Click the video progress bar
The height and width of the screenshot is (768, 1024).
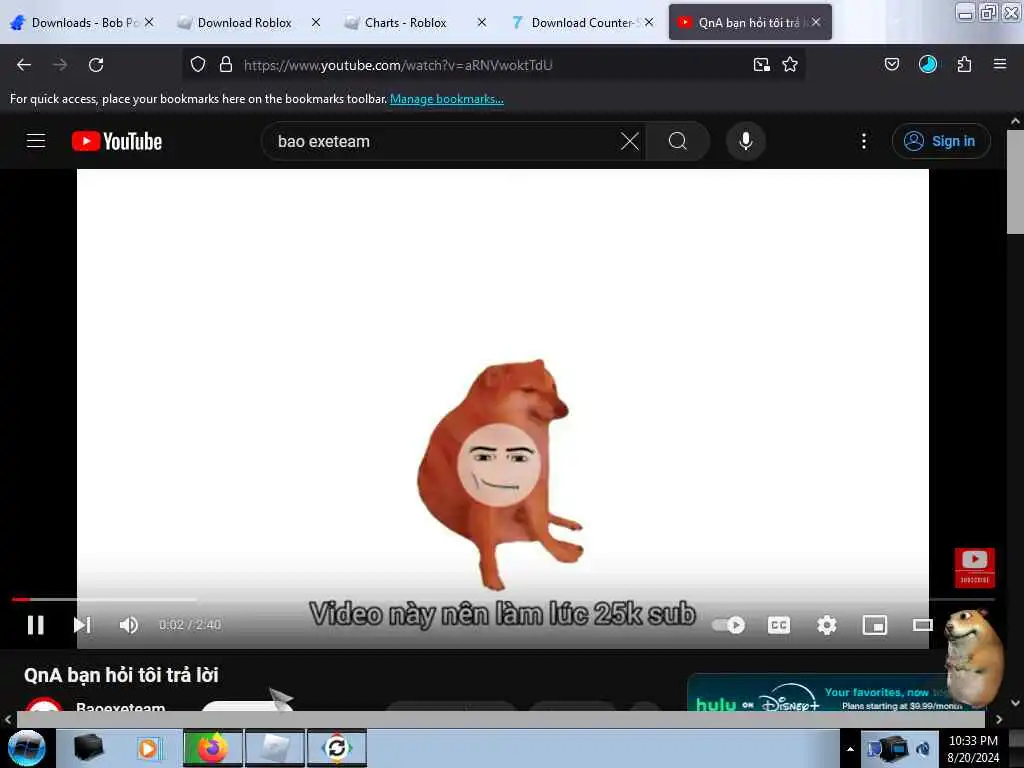point(503,599)
